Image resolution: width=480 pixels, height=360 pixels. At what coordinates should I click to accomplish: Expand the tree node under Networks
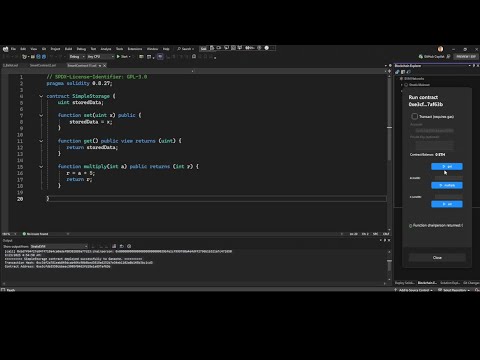[402, 85]
